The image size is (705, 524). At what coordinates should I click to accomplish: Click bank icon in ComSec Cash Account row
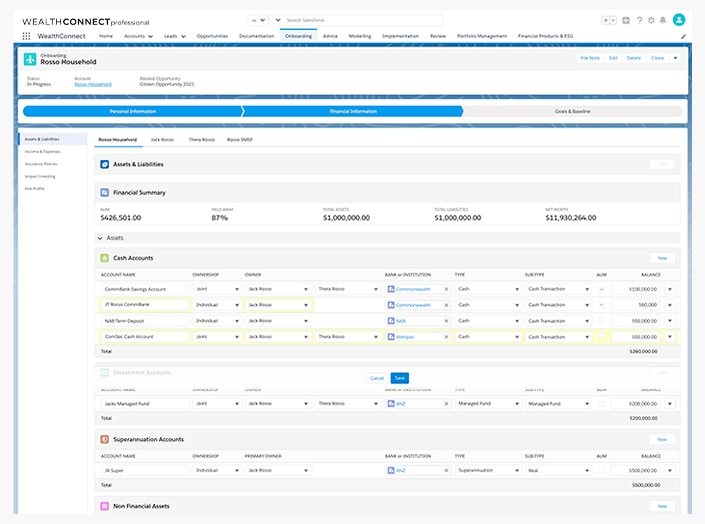tap(391, 337)
